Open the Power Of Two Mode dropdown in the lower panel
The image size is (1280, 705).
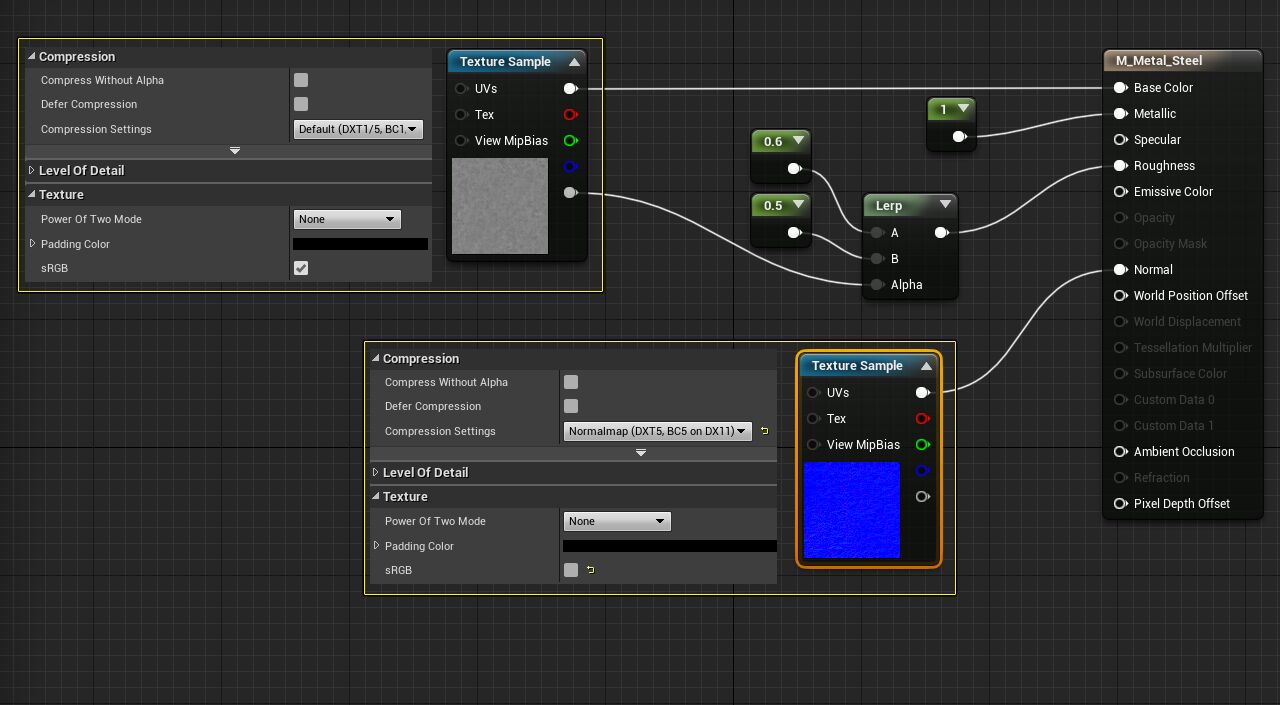click(x=616, y=521)
